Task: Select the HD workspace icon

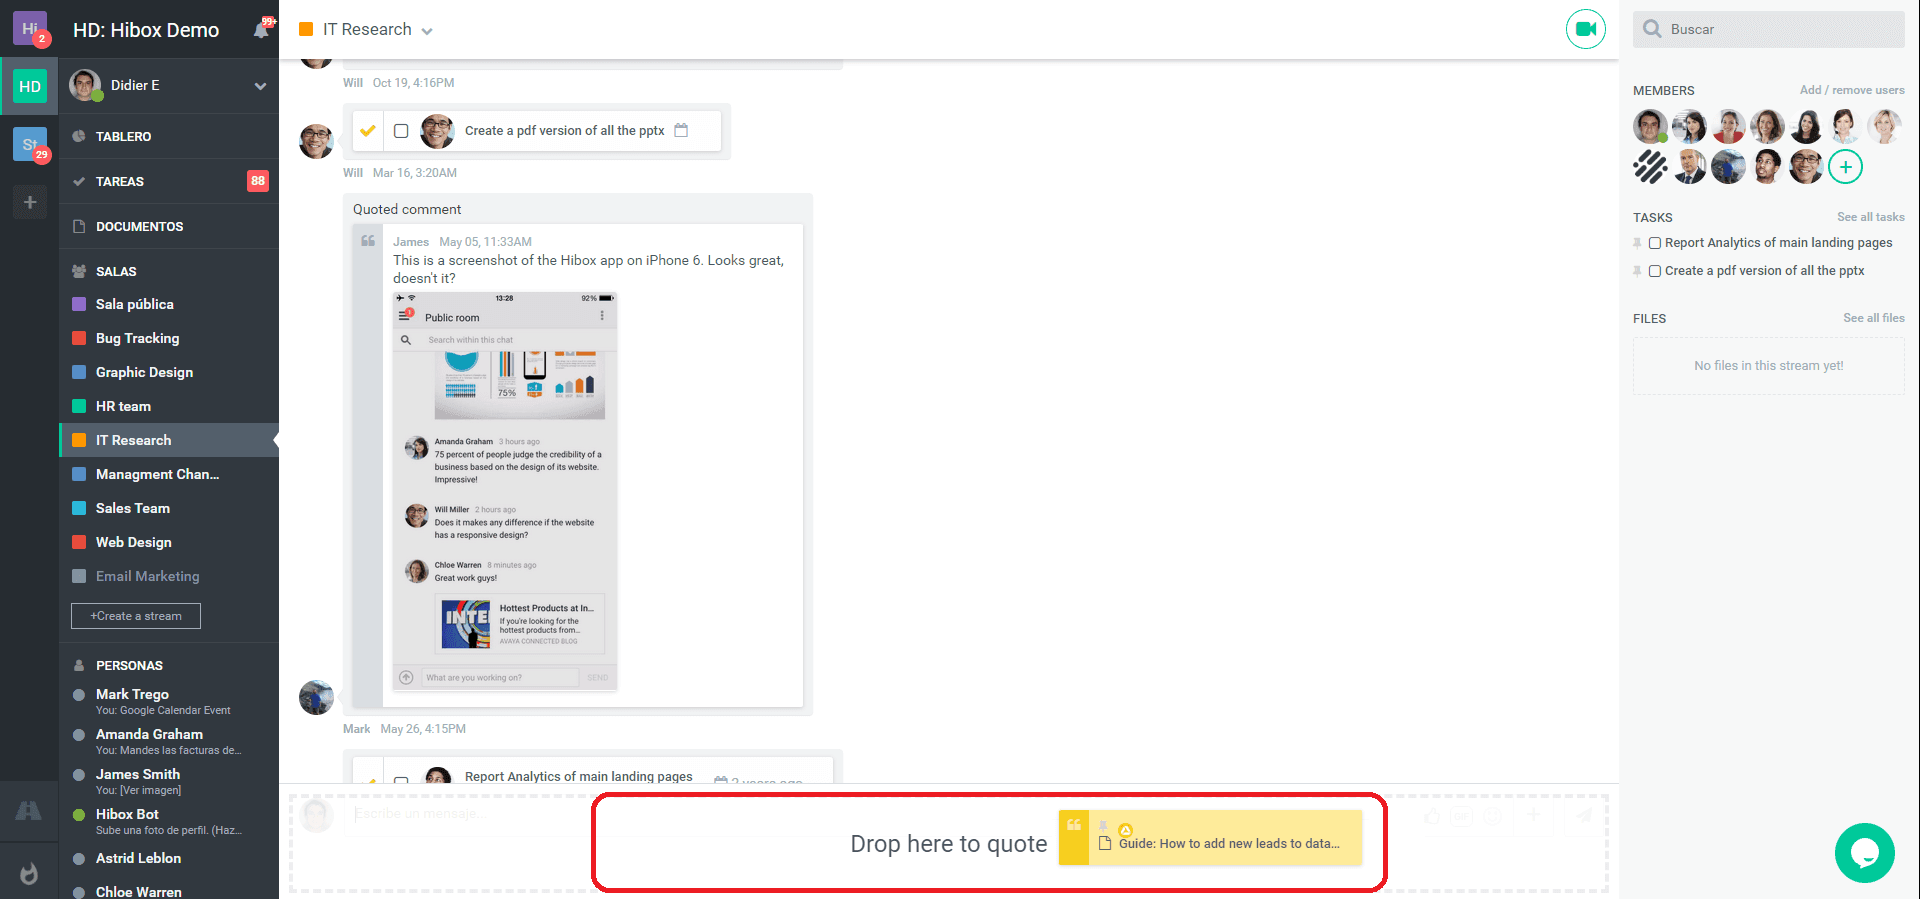Action: 30,86
